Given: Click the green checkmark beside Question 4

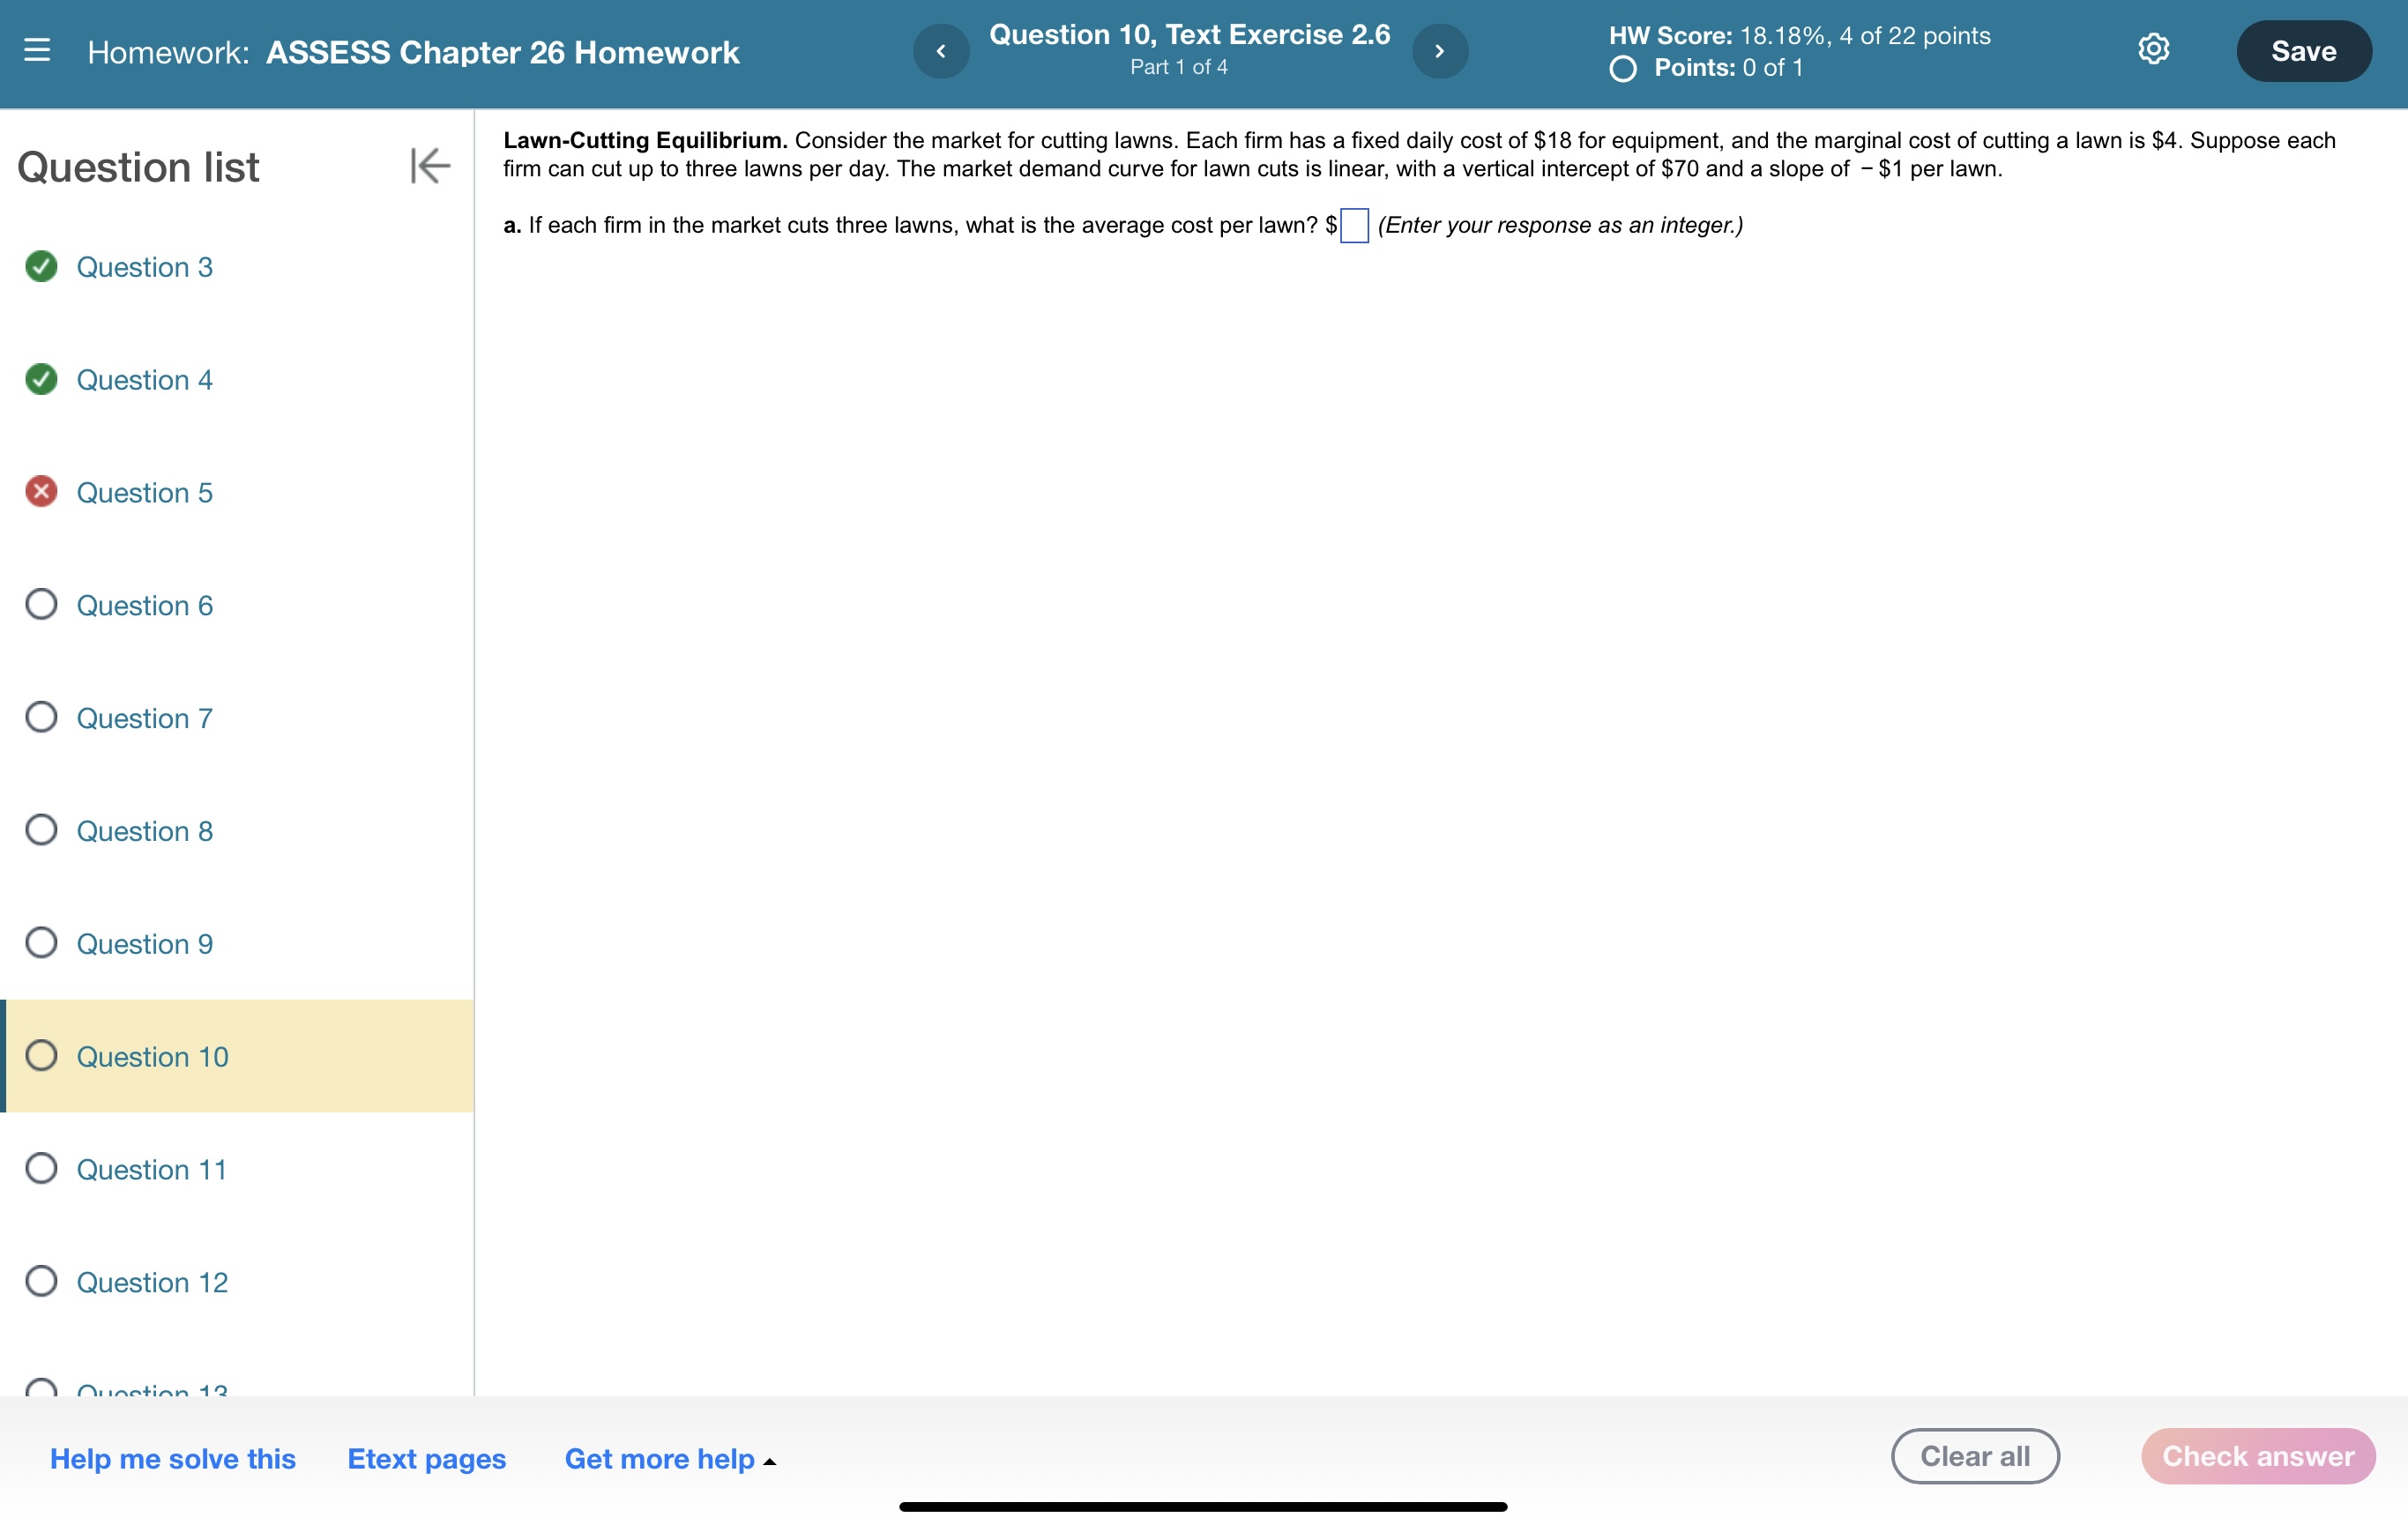Looking at the screenshot, I should click(x=41, y=379).
